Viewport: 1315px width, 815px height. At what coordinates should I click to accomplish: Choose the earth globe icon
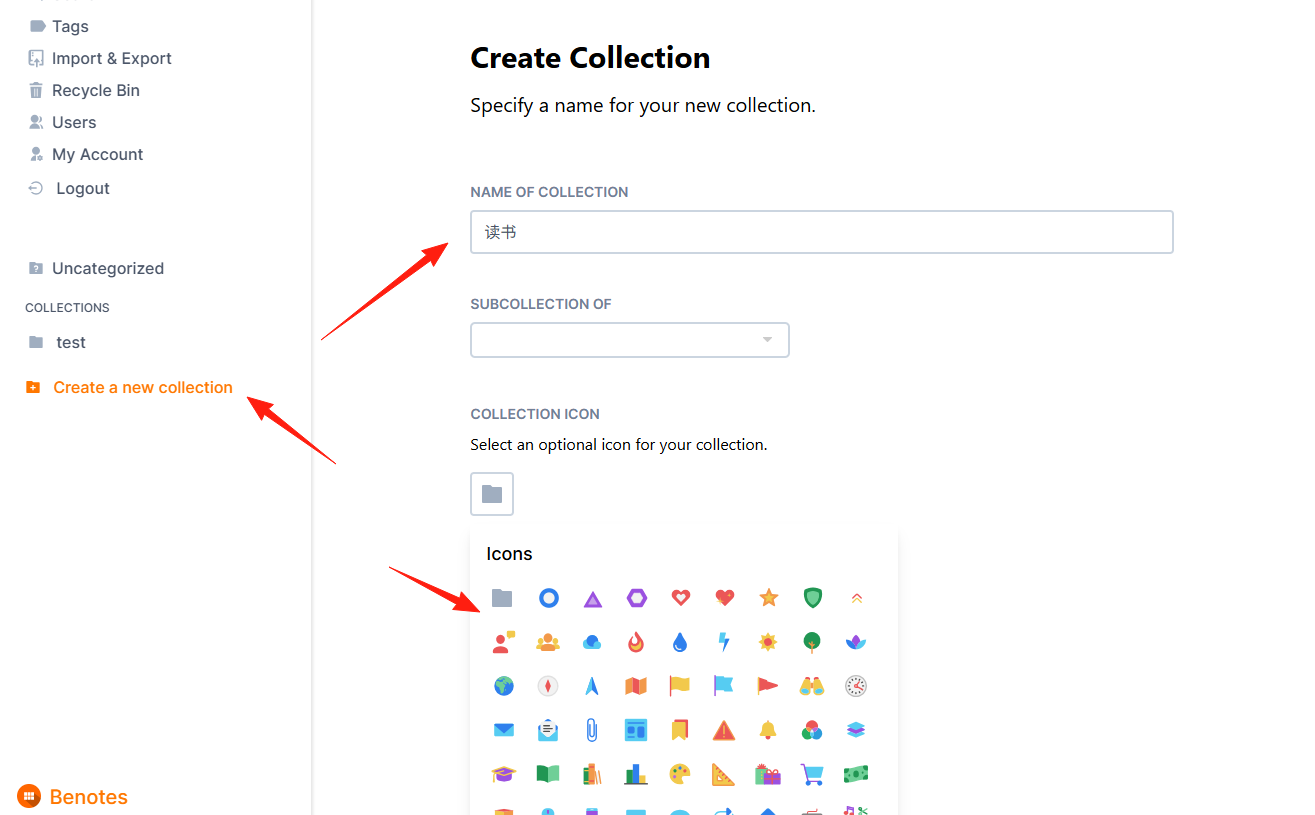click(503, 686)
